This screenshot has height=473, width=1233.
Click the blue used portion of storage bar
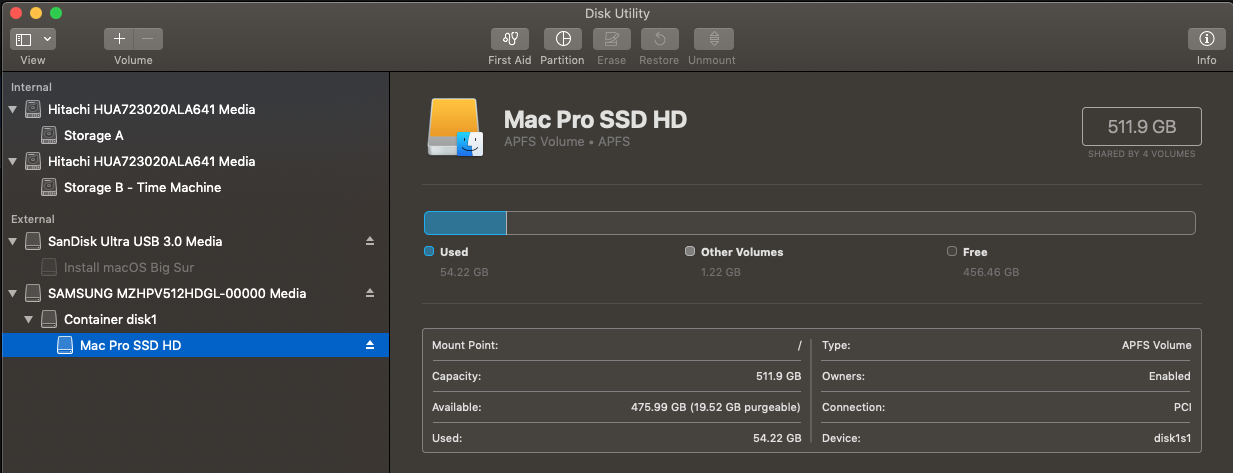coord(465,222)
